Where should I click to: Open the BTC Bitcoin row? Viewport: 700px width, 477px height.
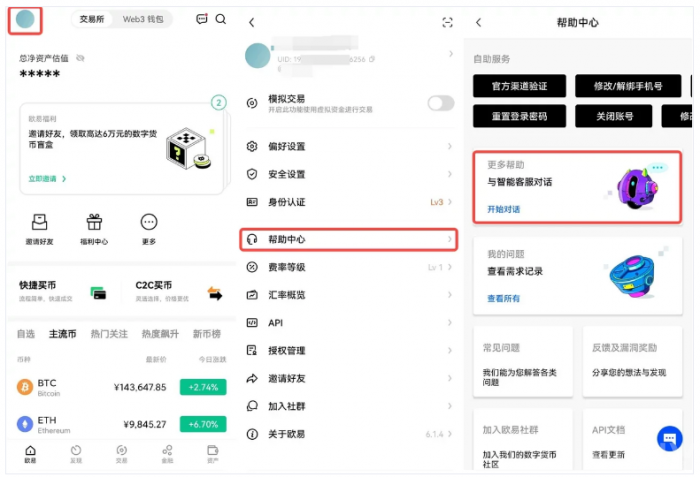click(x=121, y=387)
